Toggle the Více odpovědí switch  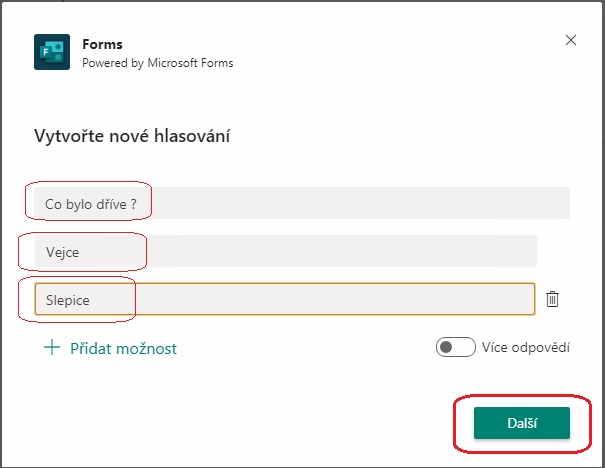[x=456, y=347]
